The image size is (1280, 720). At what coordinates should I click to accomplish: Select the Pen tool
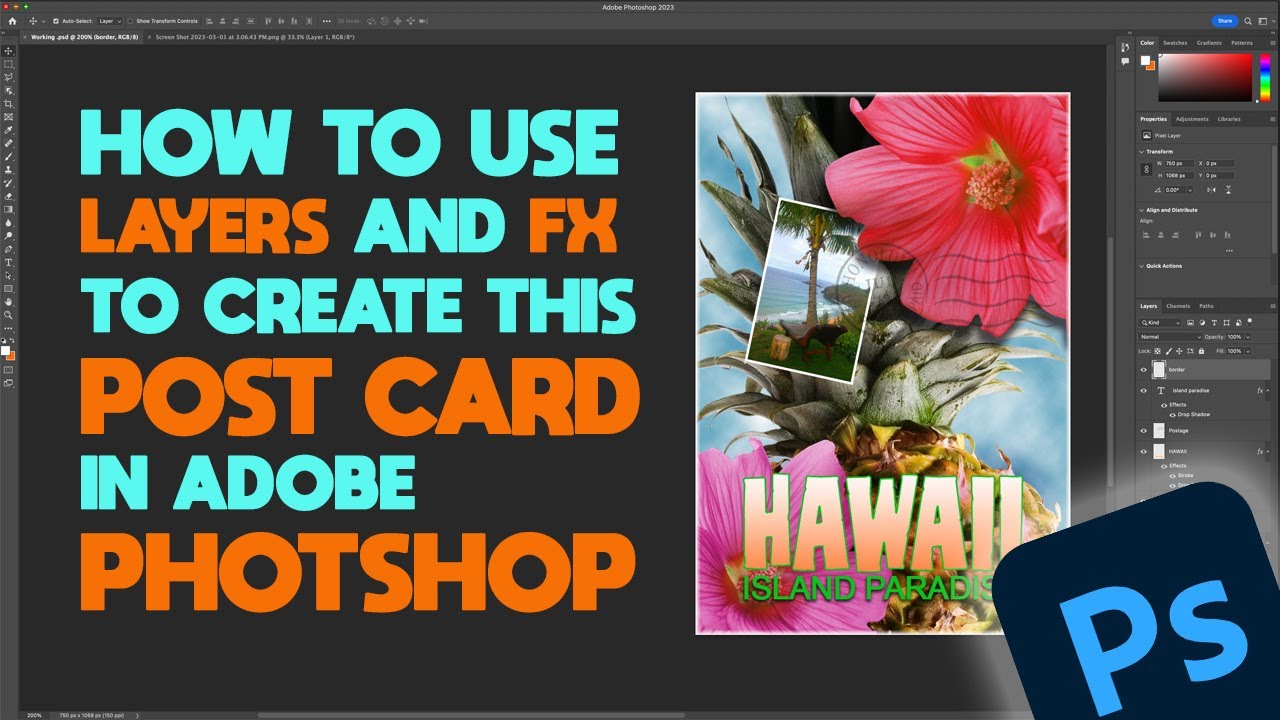(x=10, y=248)
